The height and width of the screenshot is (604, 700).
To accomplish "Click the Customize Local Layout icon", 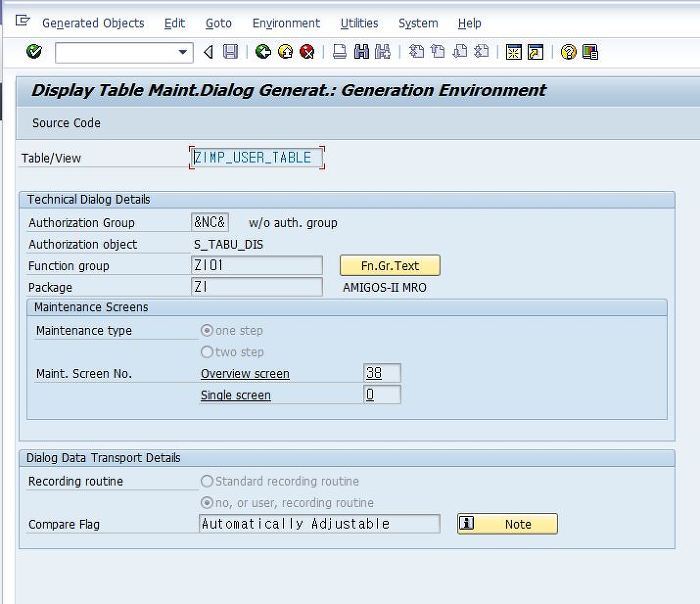I will click(x=590, y=52).
